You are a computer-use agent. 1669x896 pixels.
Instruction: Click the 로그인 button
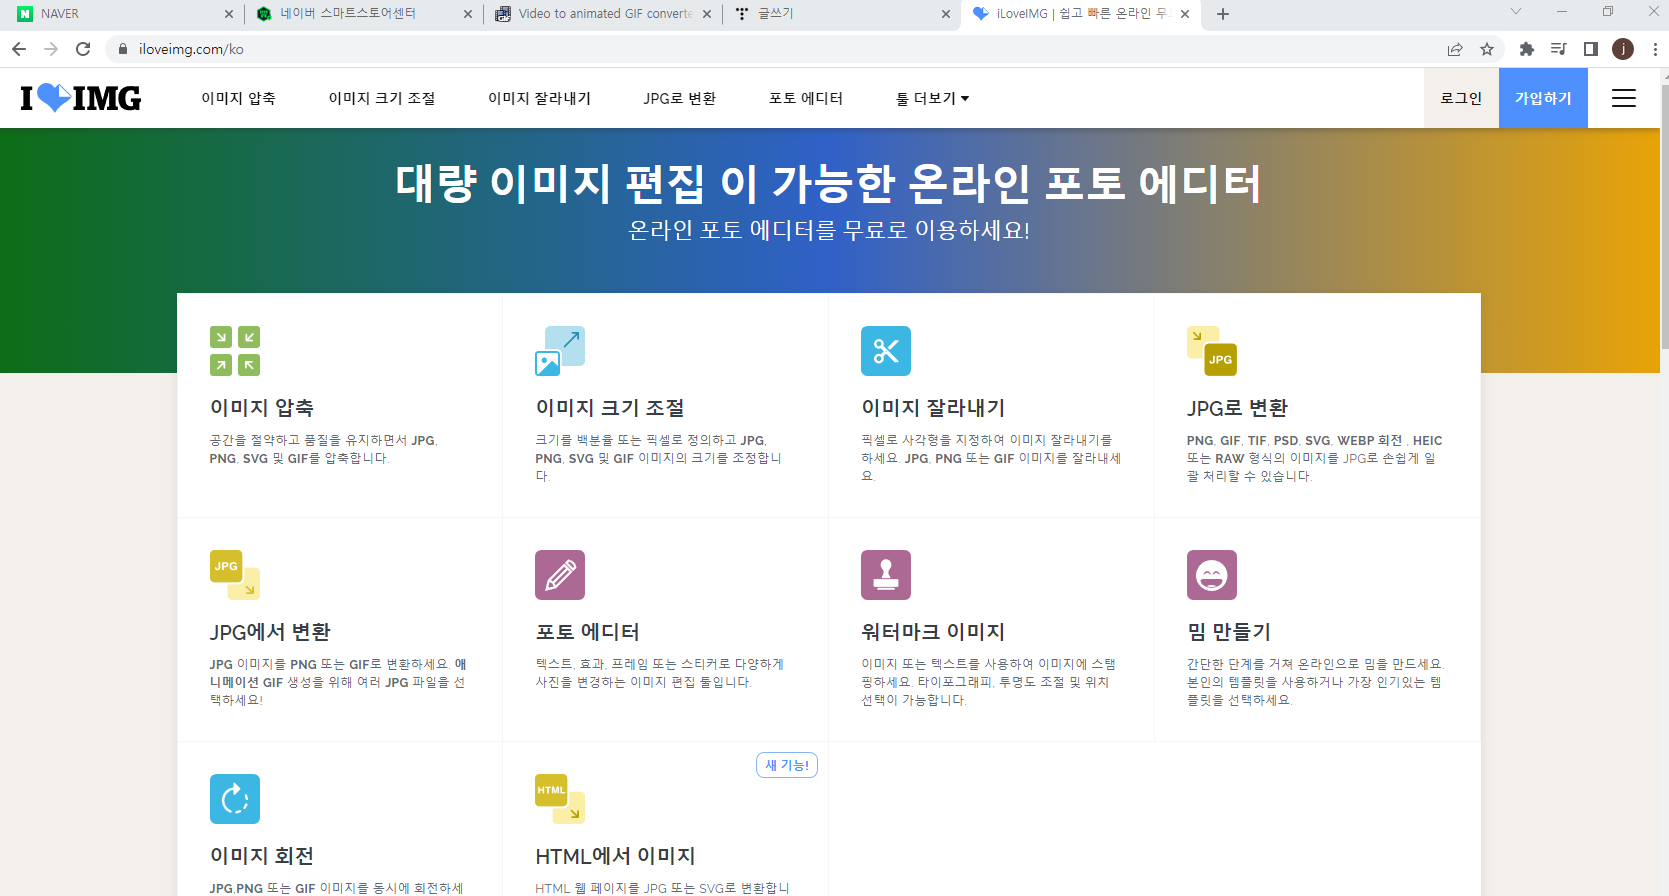pos(1461,98)
